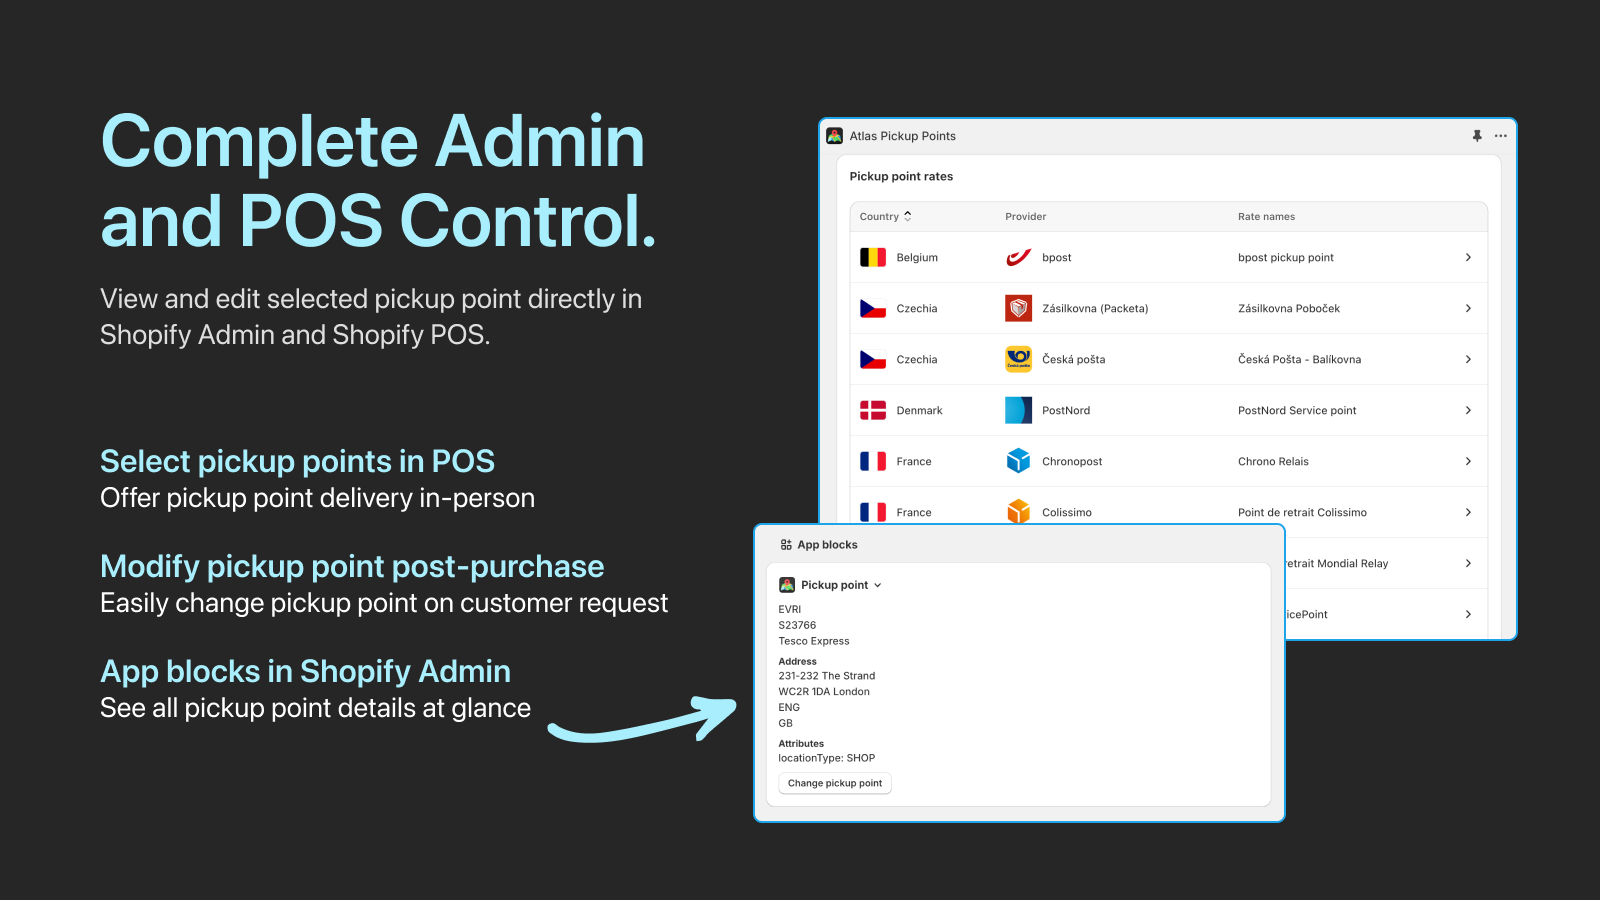This screenshot has width=1600, height=900.
Task: Click the Česká pošta provider logo
Action: 1018,359
